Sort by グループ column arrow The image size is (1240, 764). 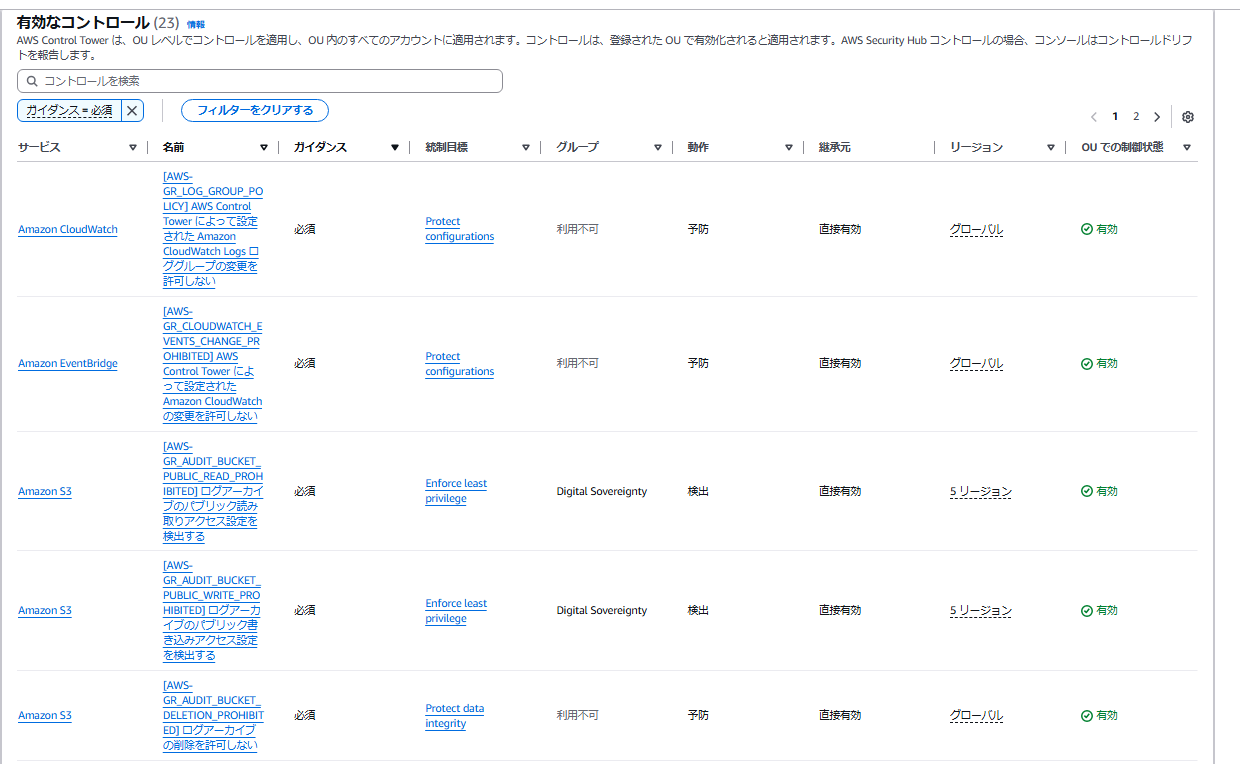pos(658,147)
